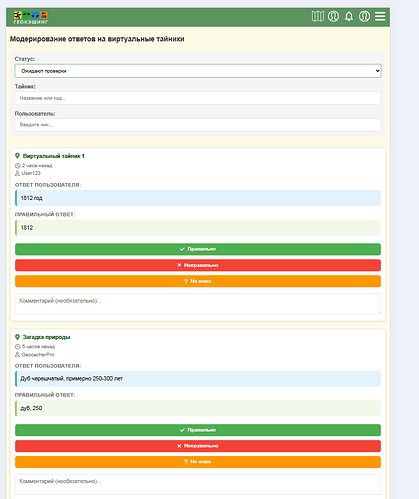
Task: Click comment field under Виртуальный тайник 1
Action: tap(198, 304)
